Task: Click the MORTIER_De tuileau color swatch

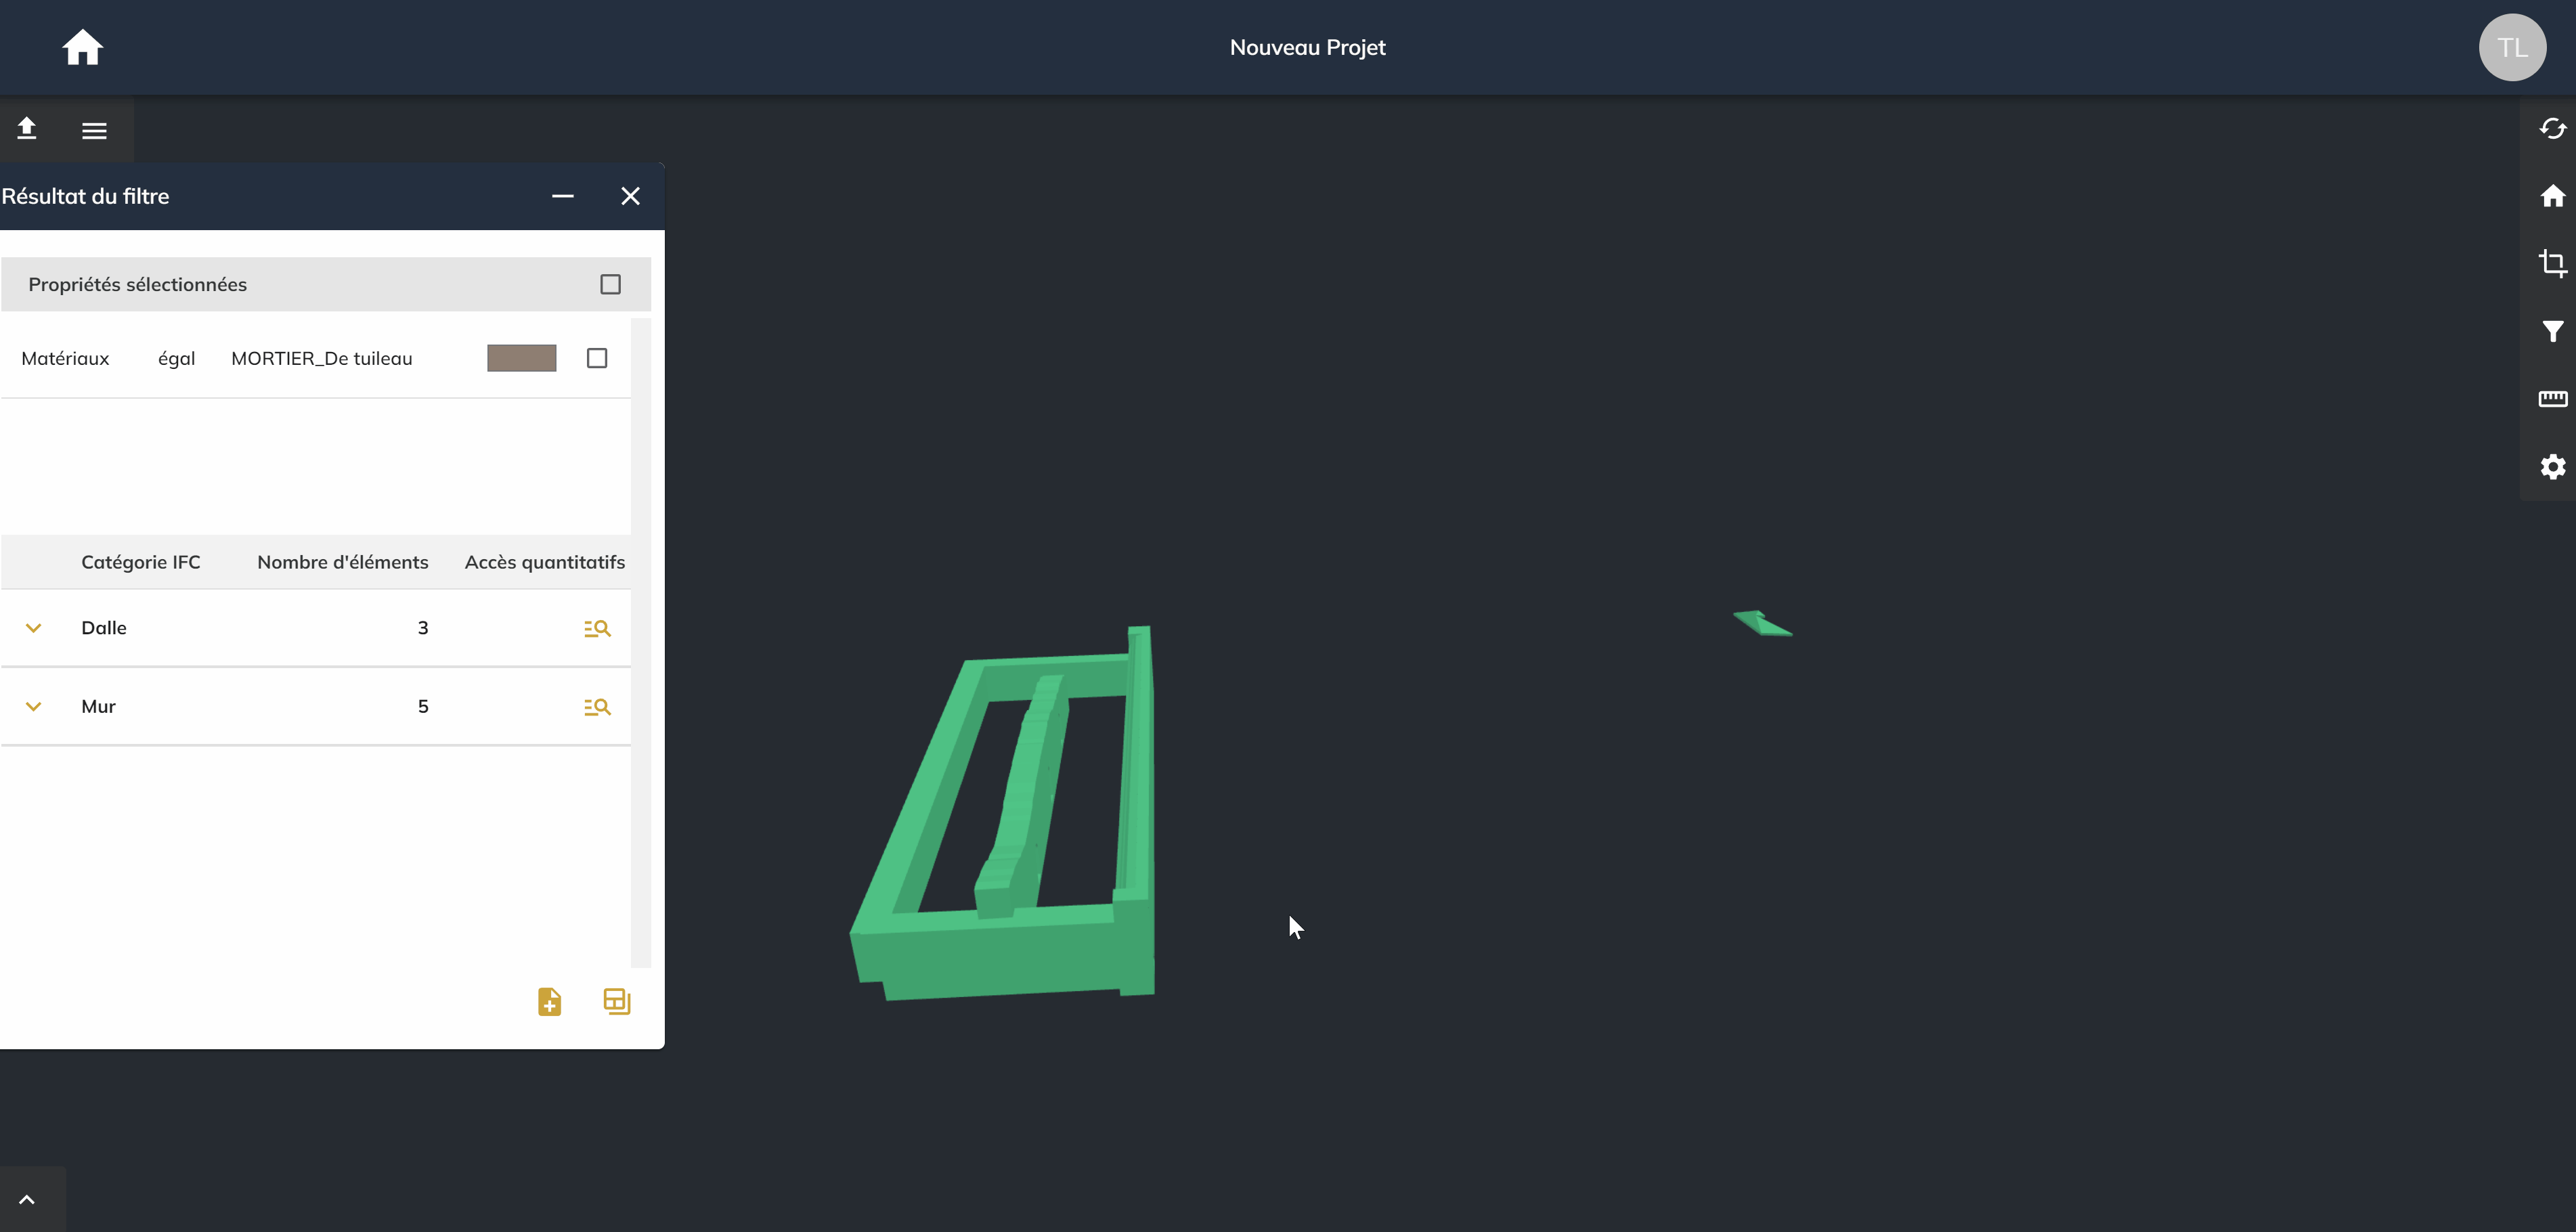Action: point(522,358)
